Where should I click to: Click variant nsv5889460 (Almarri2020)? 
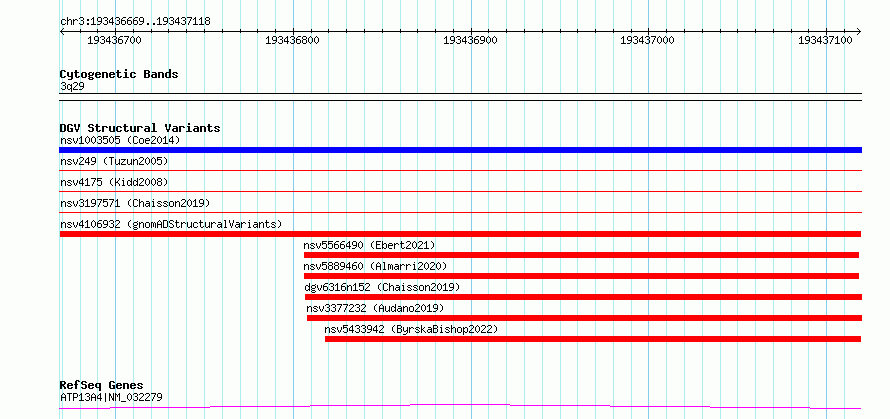[375, 266]
